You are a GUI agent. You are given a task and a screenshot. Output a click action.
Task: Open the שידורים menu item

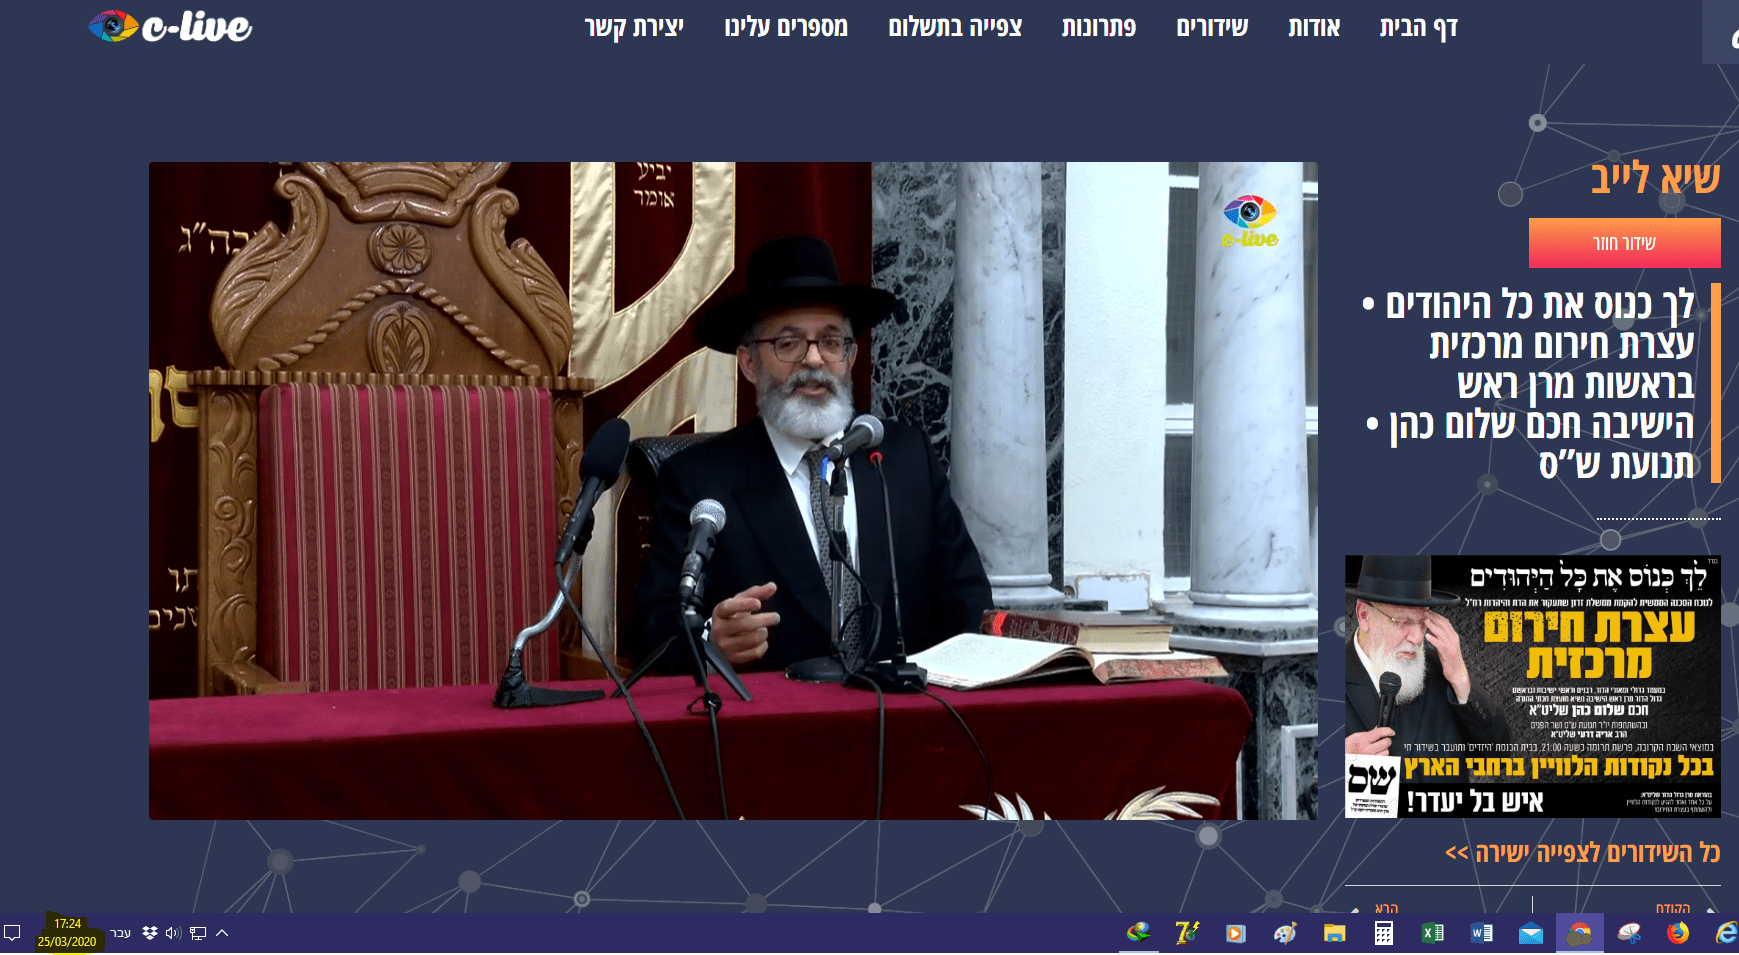coord(1212,27)
